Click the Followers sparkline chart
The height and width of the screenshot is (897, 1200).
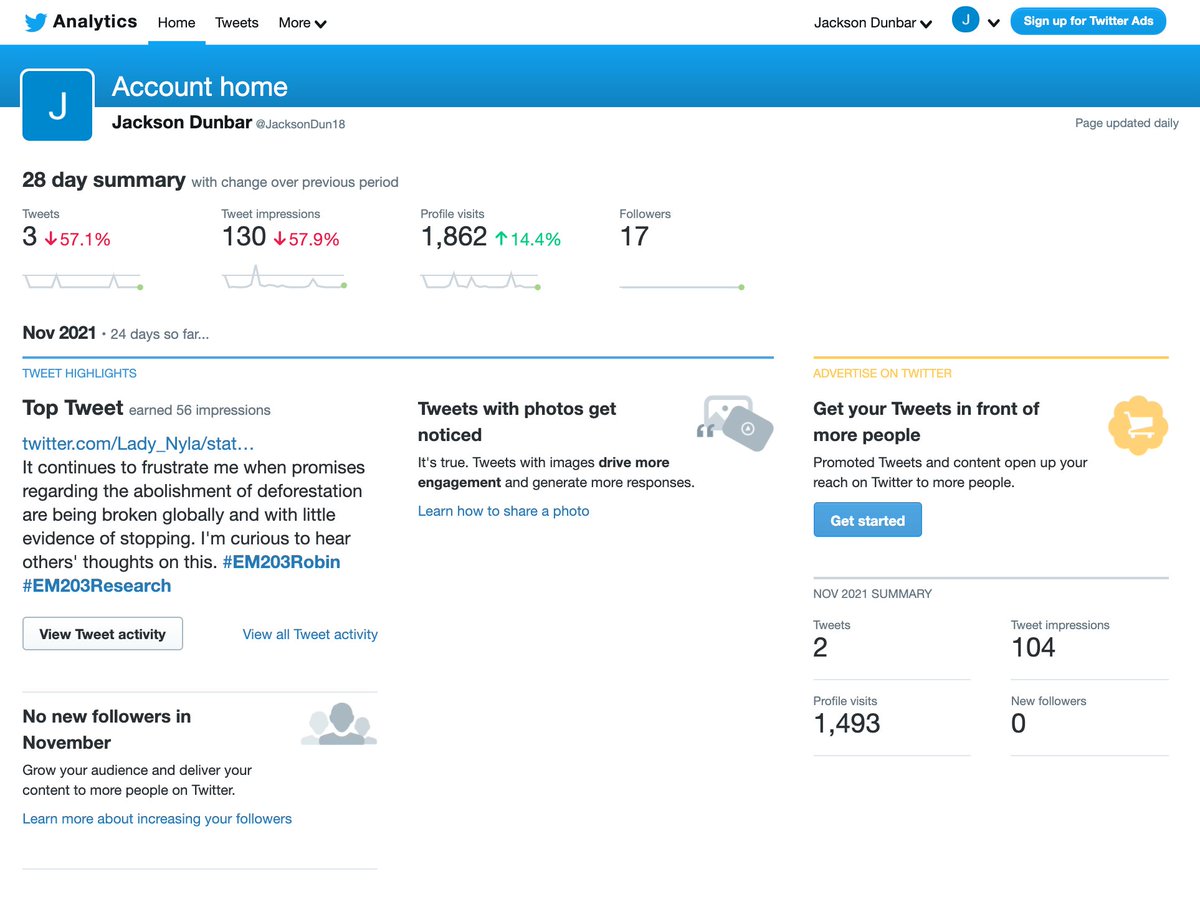tap(682, 287)
